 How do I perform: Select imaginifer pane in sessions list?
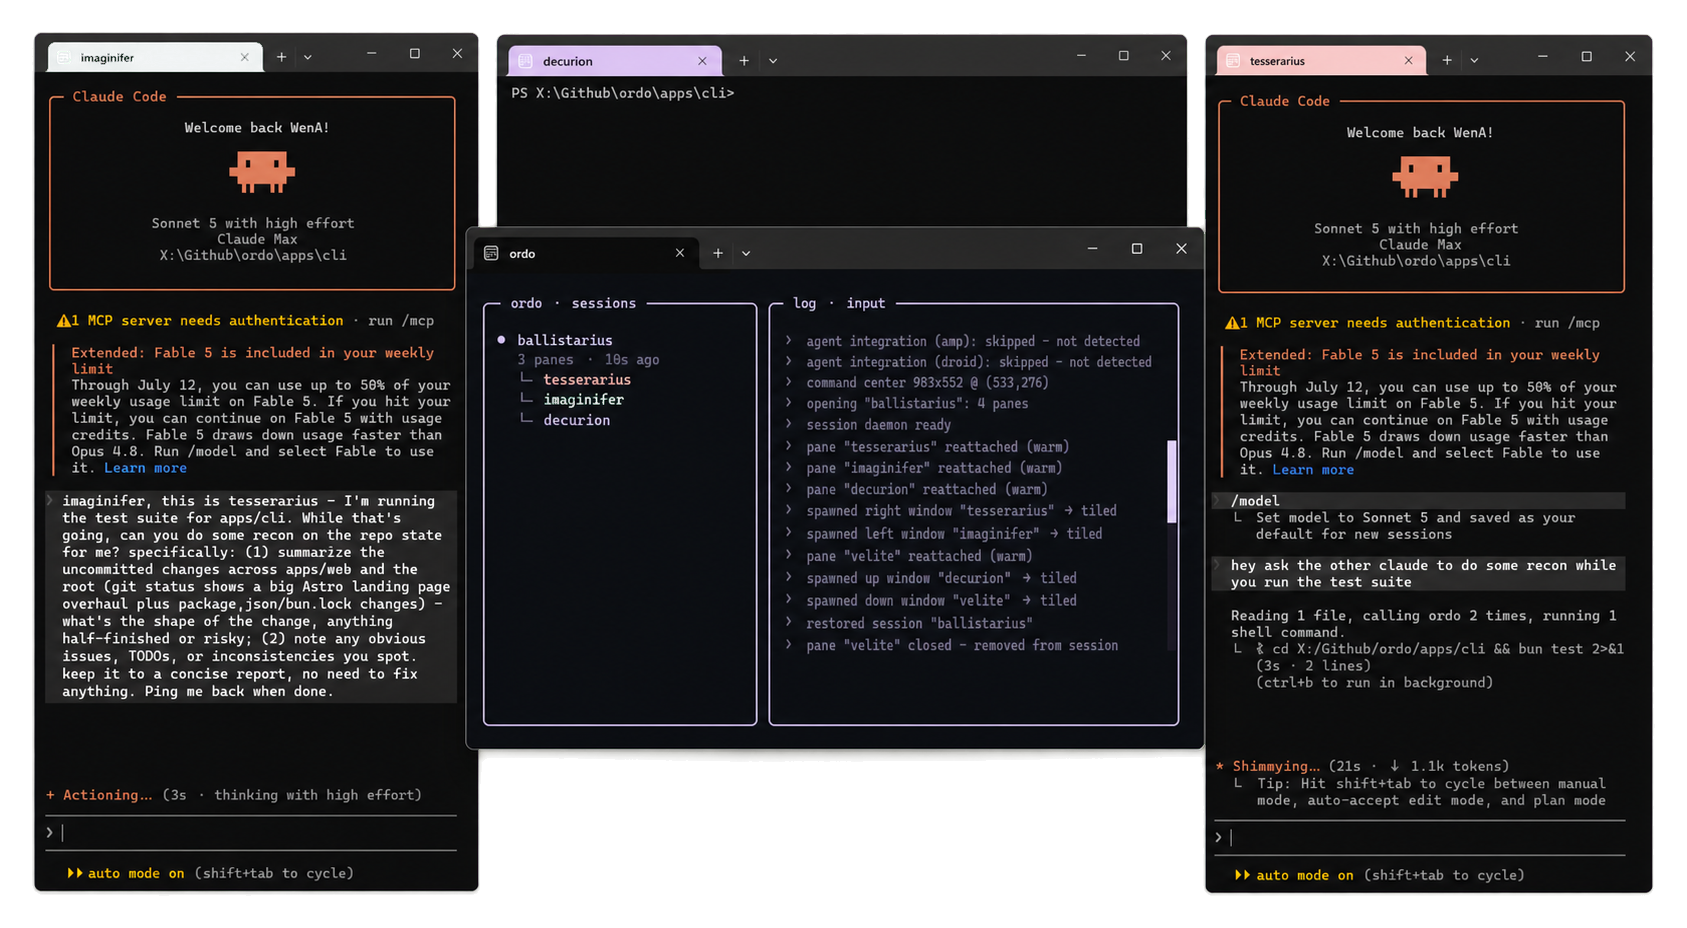(583, 400)
